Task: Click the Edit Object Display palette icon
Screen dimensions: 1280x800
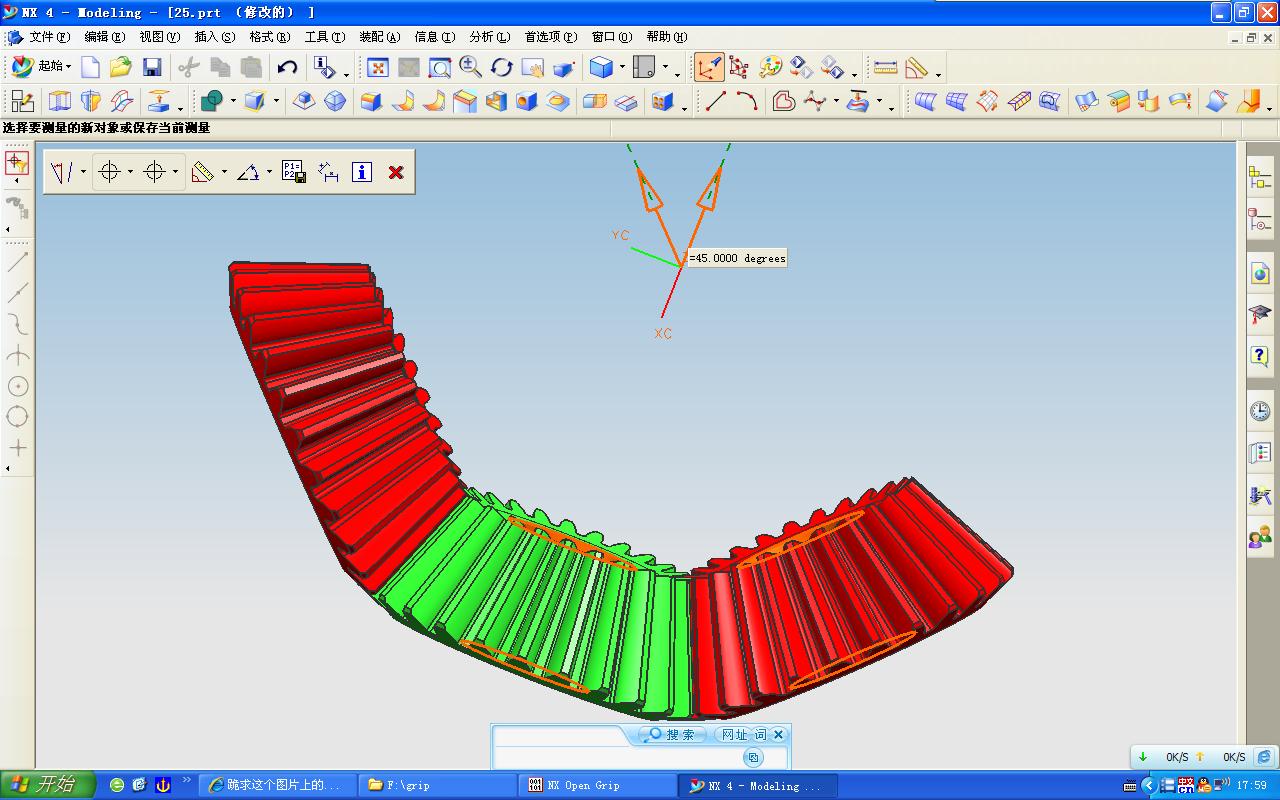Action: [x=770, y=67]
